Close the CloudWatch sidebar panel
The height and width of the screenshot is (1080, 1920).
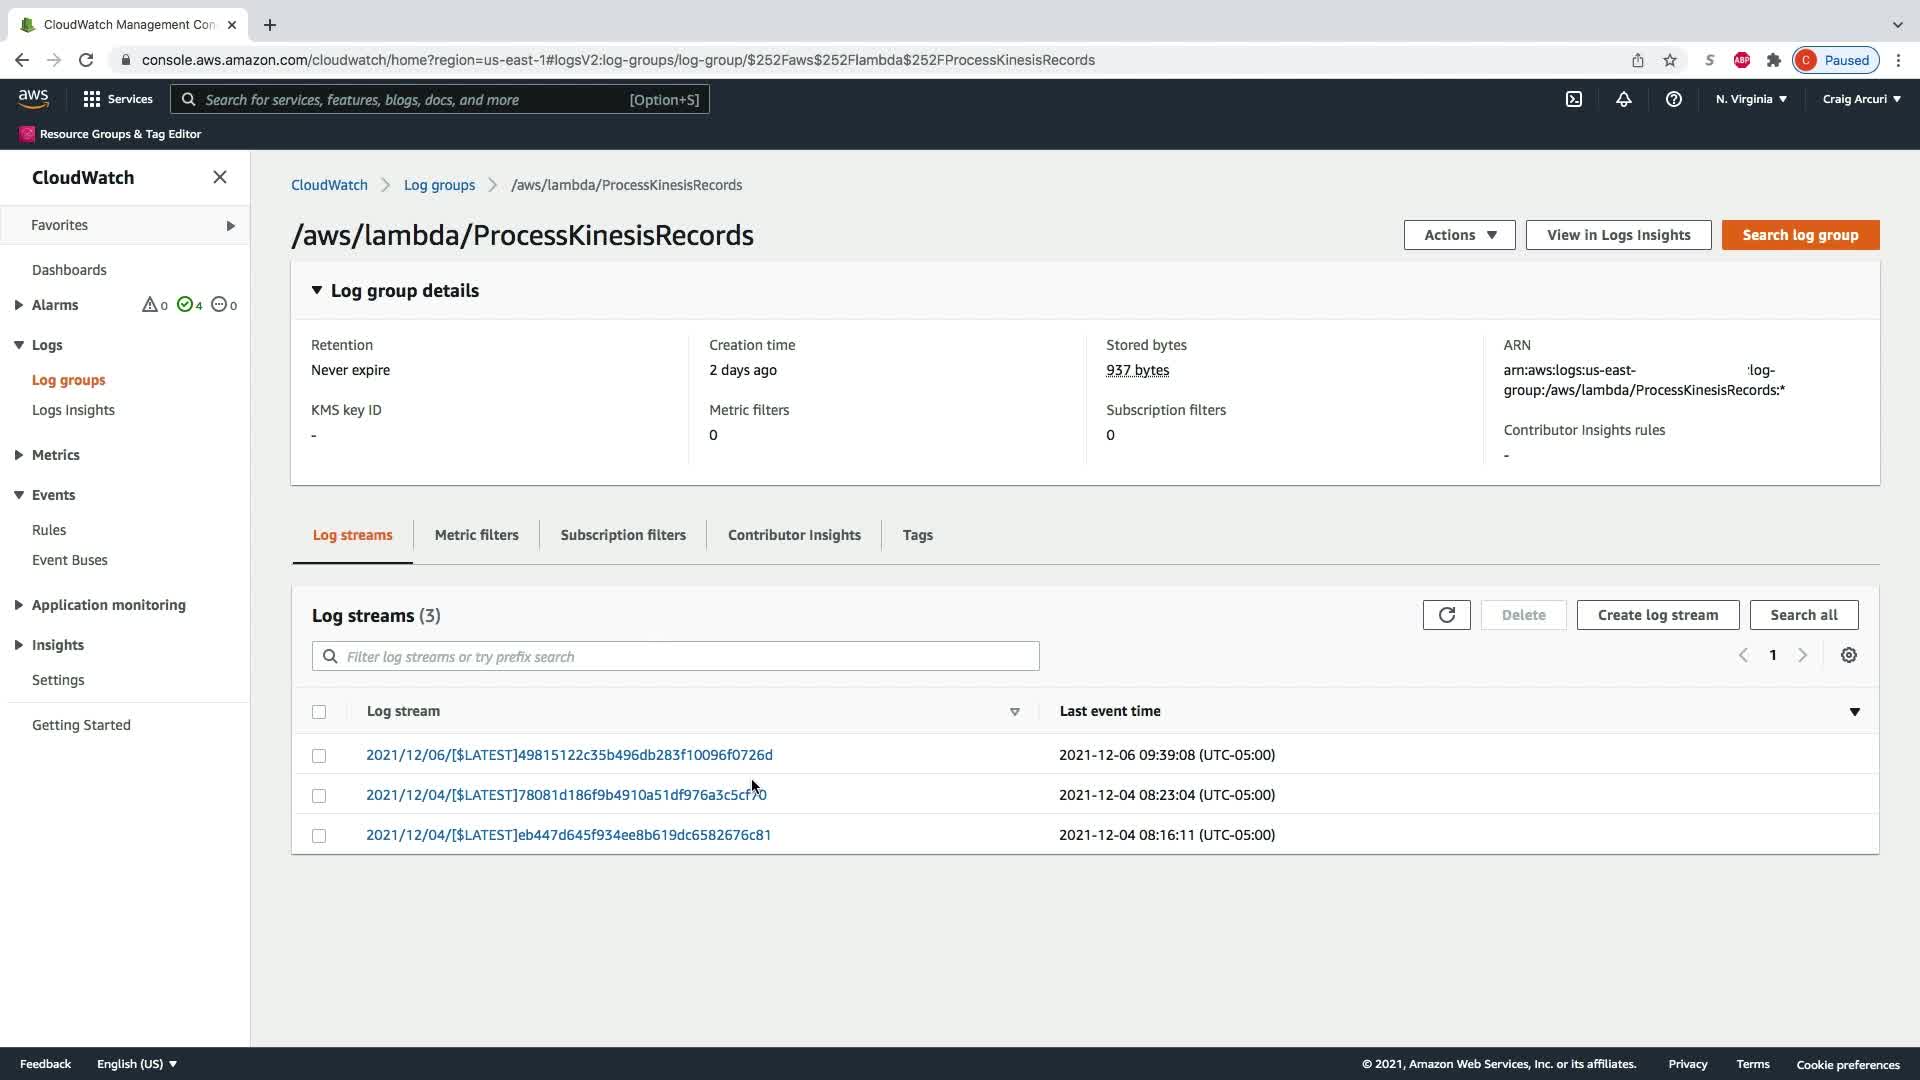click(220, 177)
